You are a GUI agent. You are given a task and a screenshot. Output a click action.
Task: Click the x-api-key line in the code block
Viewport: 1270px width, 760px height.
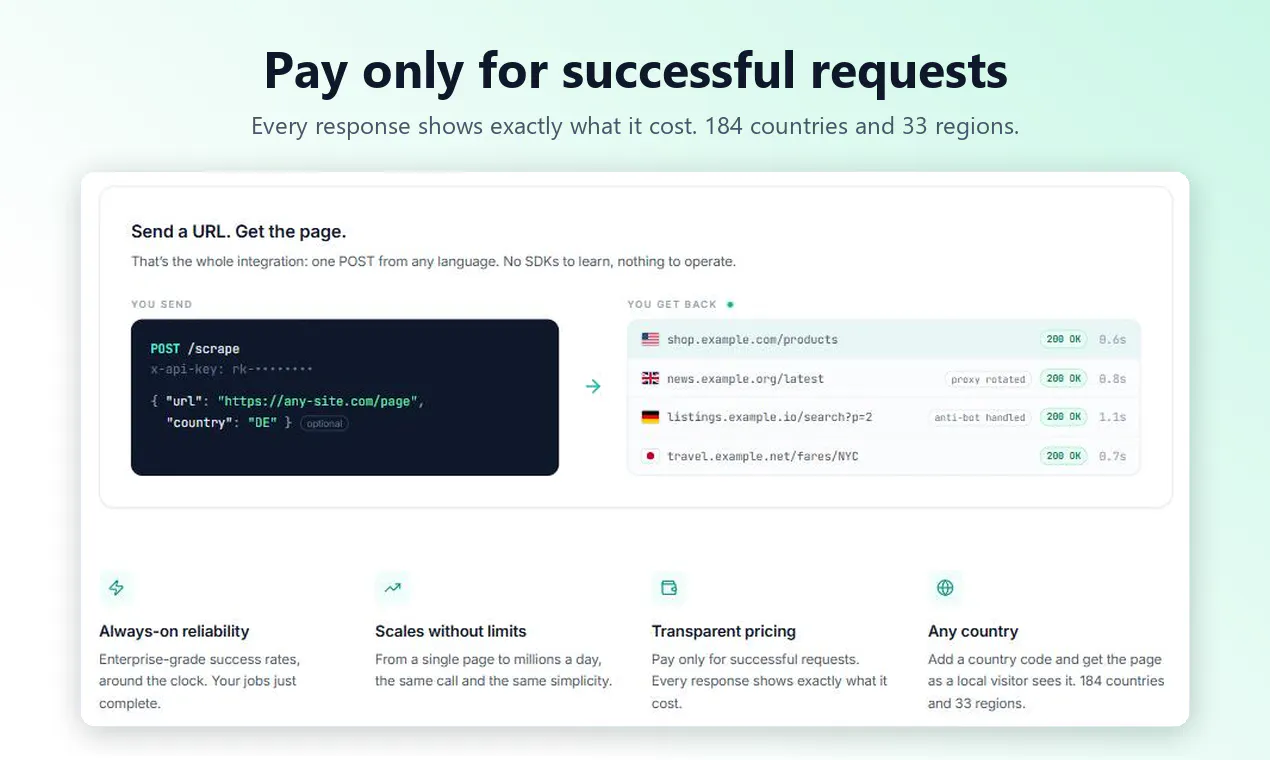click(x=231, y=369)
